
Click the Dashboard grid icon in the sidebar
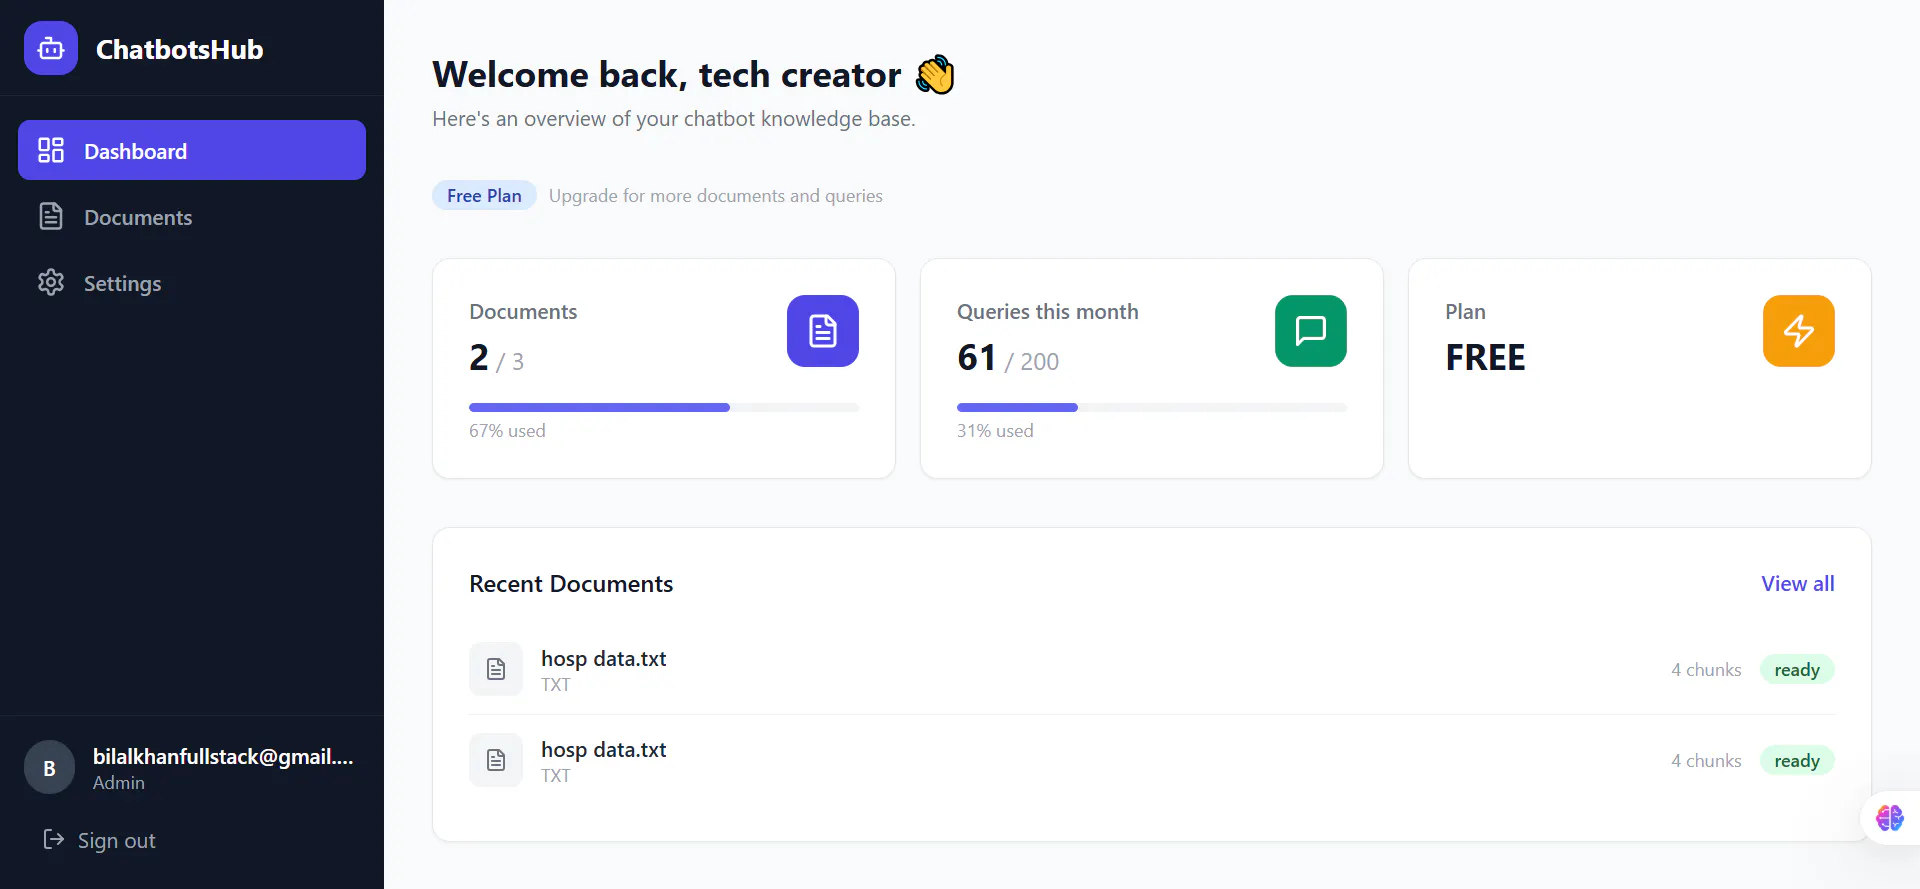pos(51,150)
